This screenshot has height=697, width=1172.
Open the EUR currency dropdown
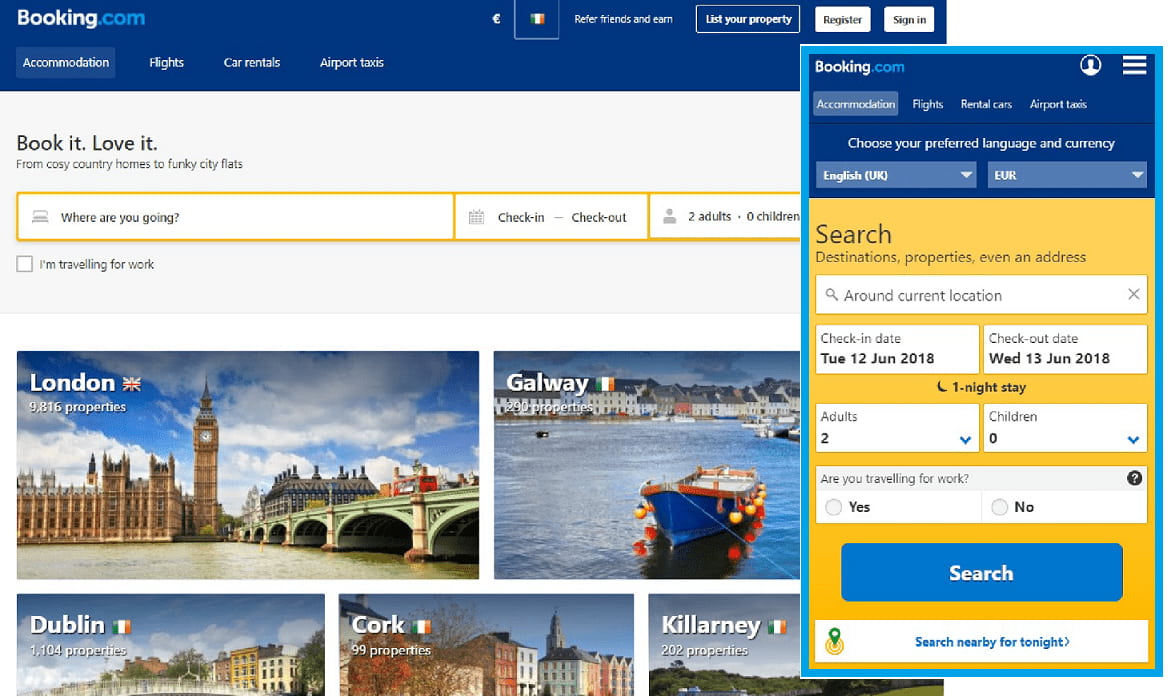click(1066, 175)
